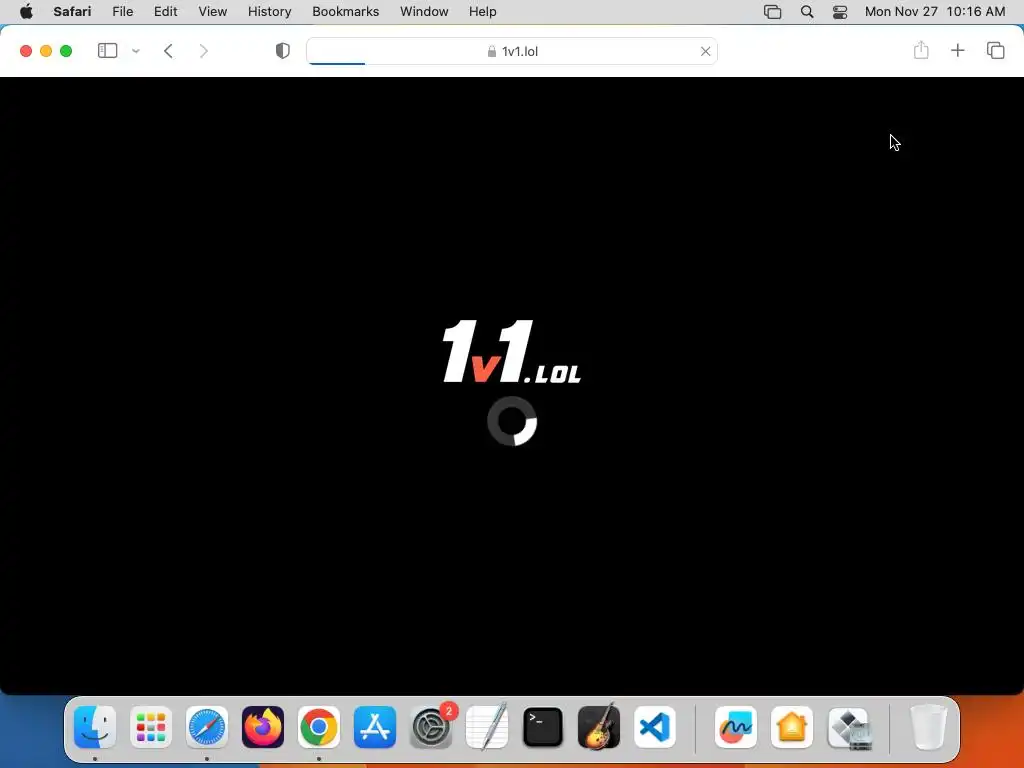Open the Share button
Screen dimensions: 1024x768
(x=921, y=50)
